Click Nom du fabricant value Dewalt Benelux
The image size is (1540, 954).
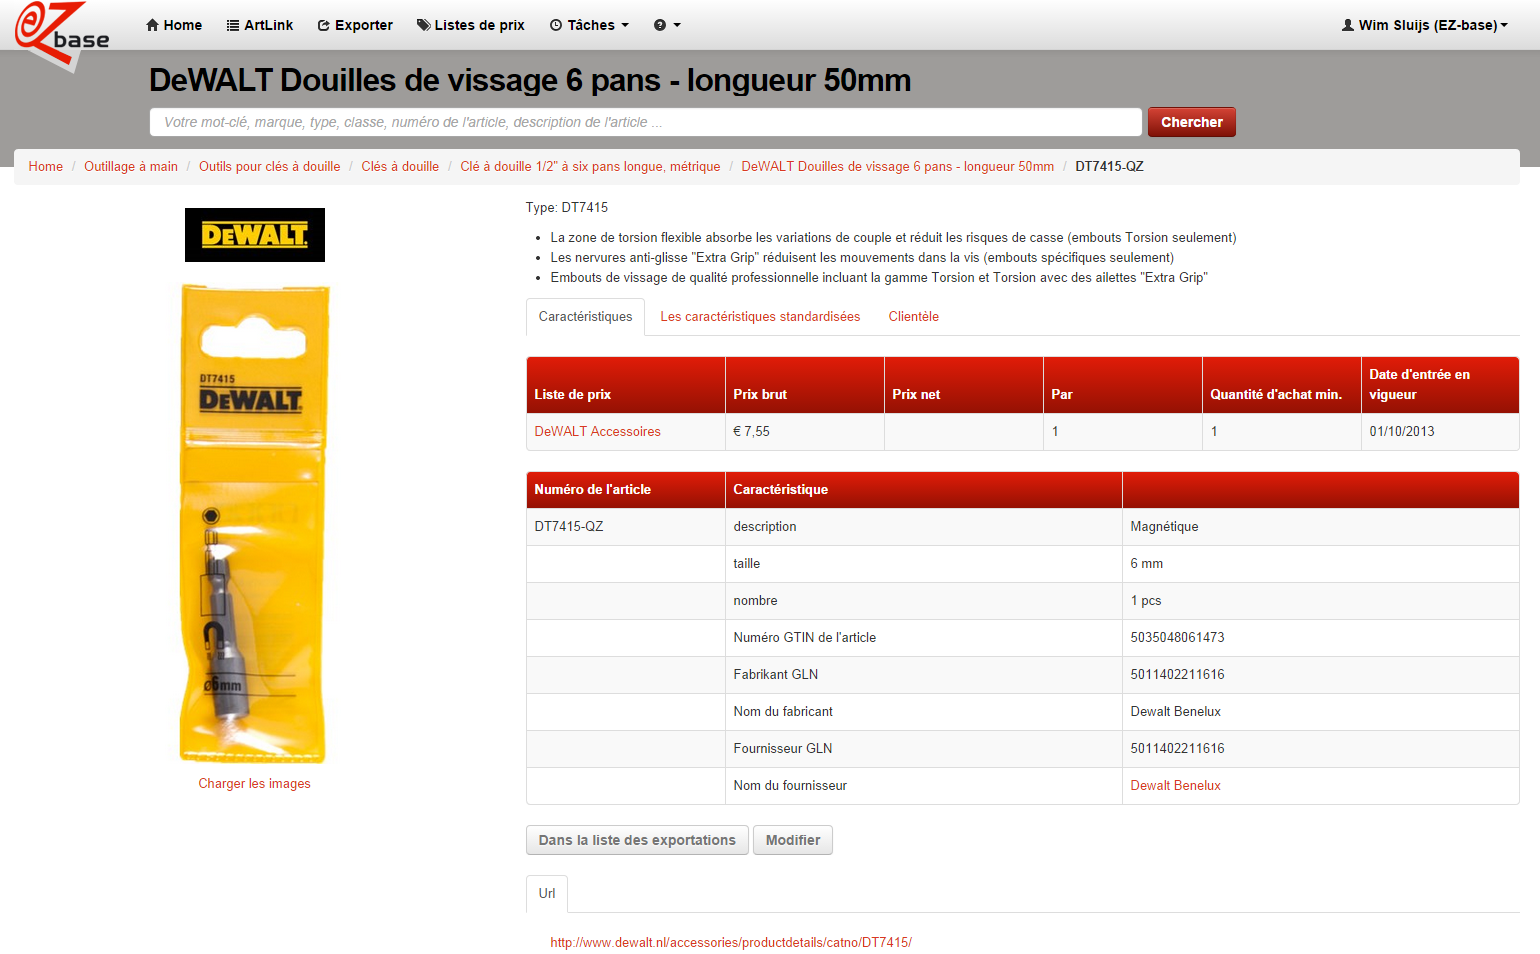pyautogui.click(x=1176, y=712)
